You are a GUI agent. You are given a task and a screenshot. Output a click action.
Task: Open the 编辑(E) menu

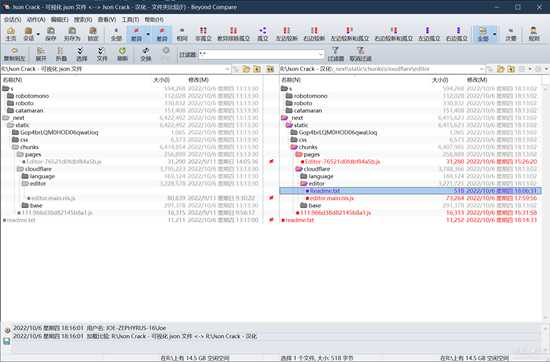[x=59, y=20]
